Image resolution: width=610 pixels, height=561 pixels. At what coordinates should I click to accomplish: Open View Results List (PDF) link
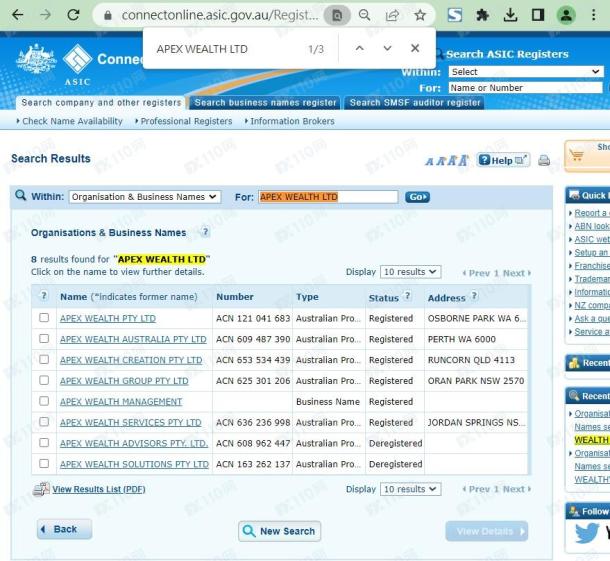point(99,489)
